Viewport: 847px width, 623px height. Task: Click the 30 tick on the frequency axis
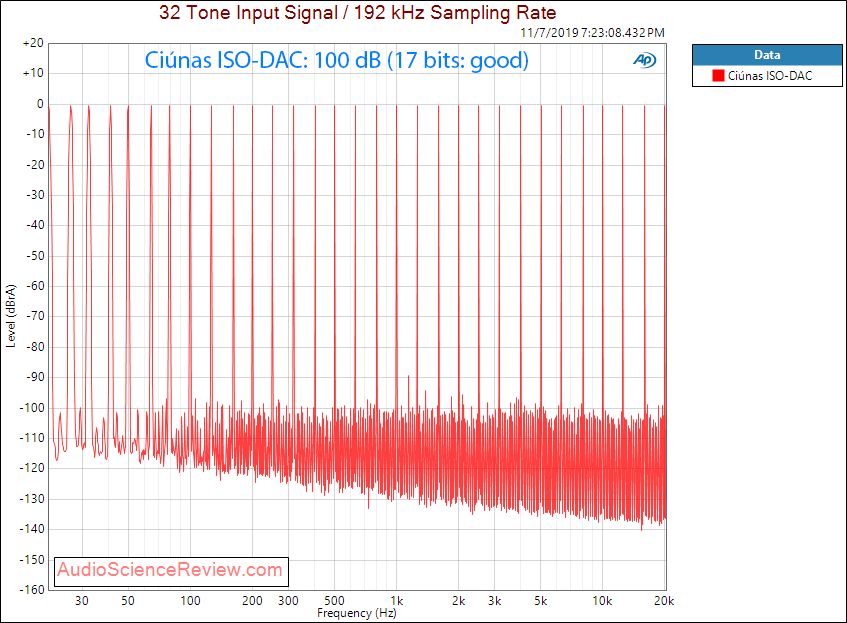click(82, 601)
